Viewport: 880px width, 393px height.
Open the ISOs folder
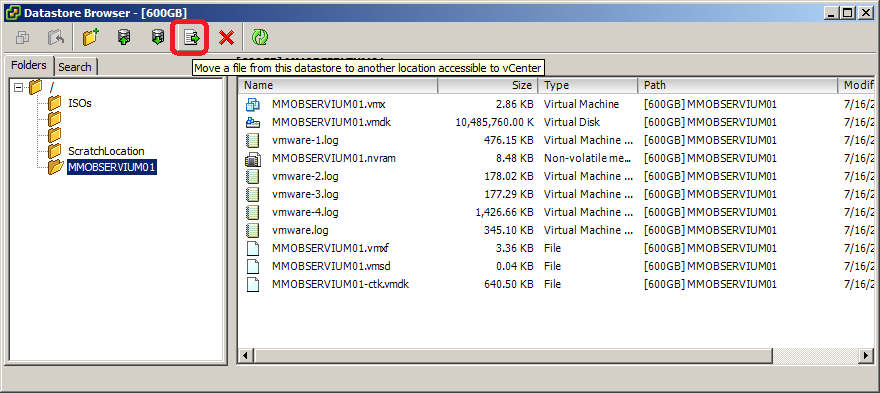[x=80, y=103]
